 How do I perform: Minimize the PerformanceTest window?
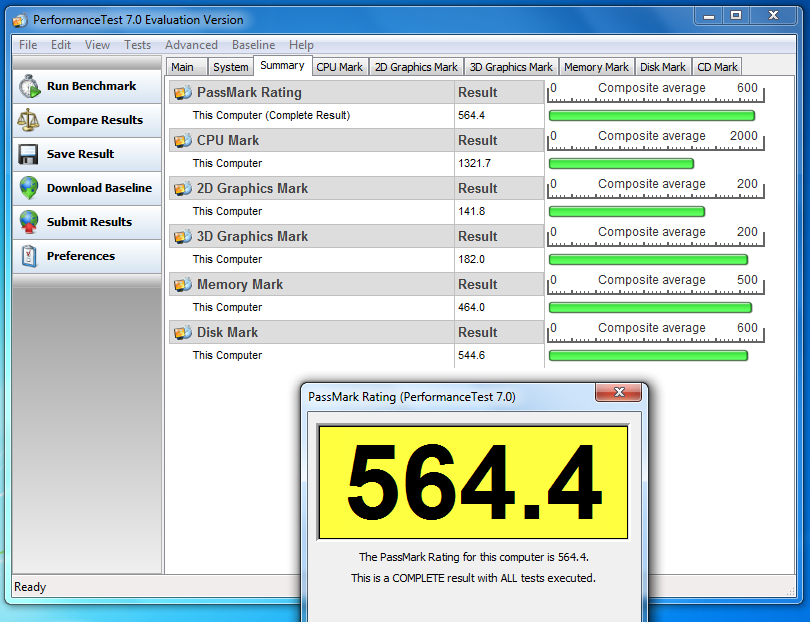tap(709, 16)
